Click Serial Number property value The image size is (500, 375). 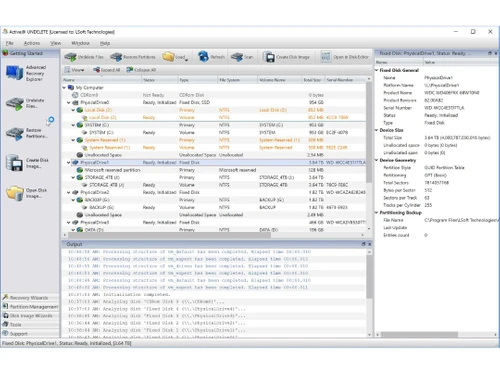click(444, 108)
